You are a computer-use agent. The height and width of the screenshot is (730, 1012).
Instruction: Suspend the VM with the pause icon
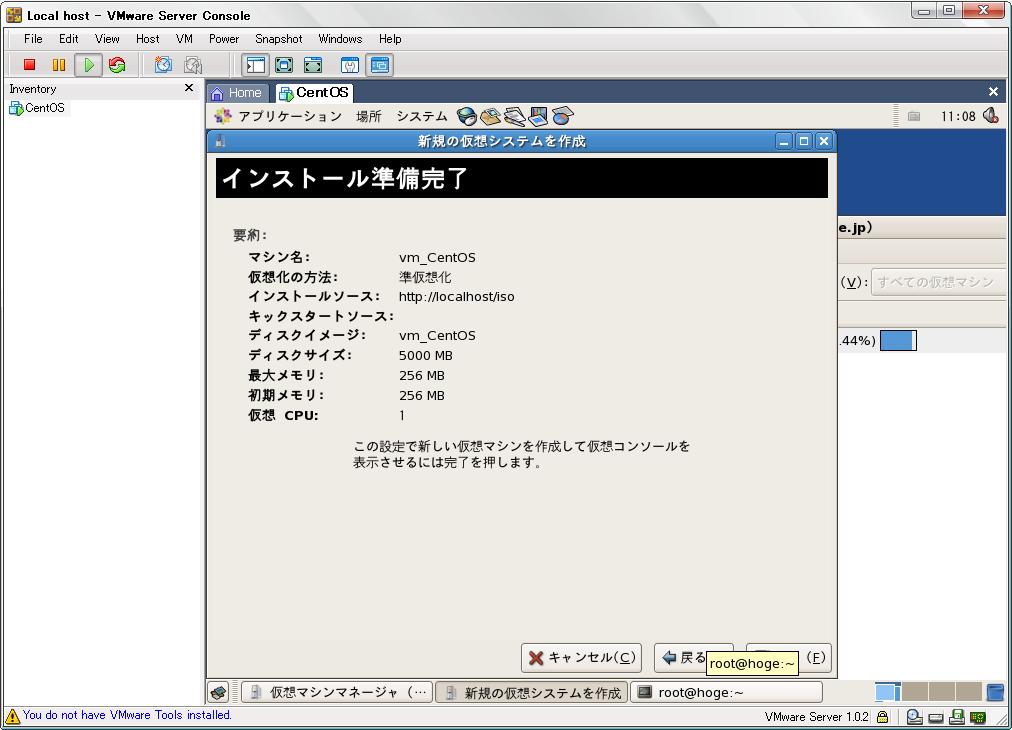click(x=59, y=65)
